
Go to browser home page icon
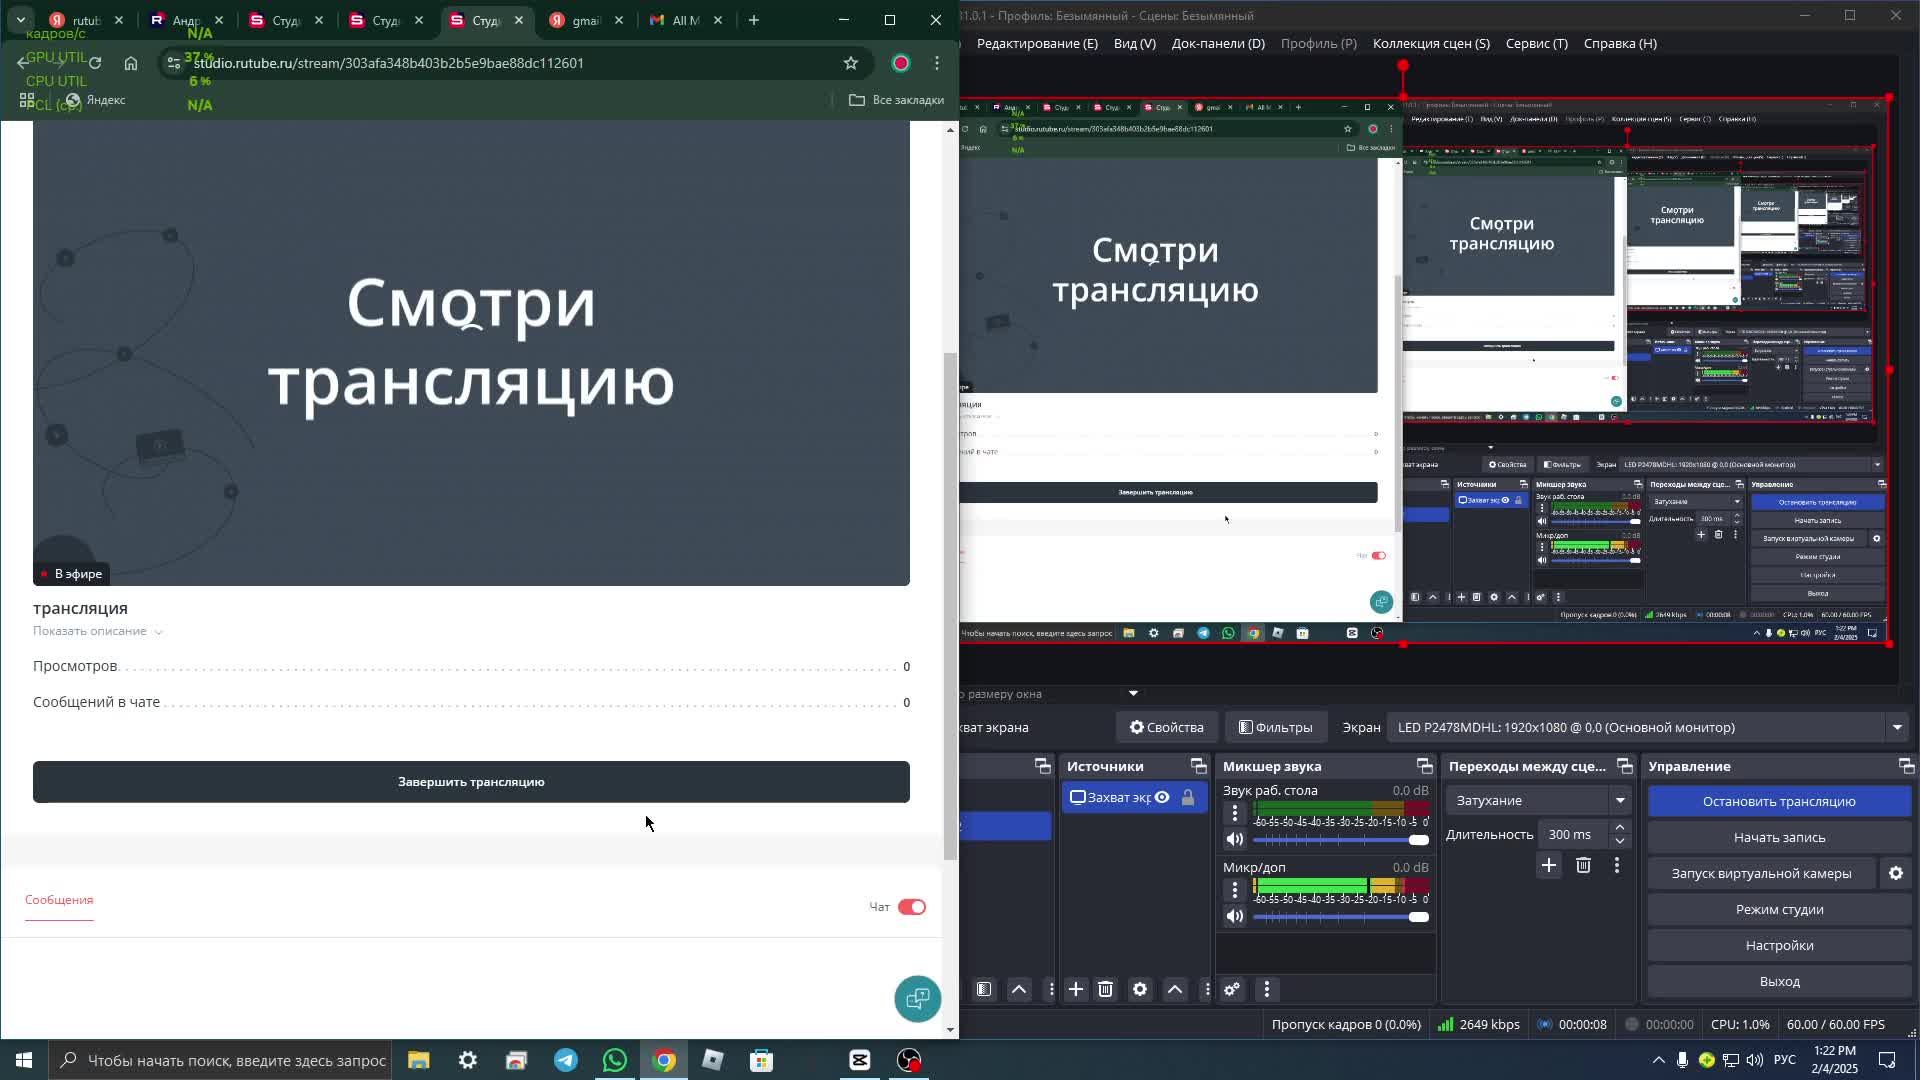131,63
